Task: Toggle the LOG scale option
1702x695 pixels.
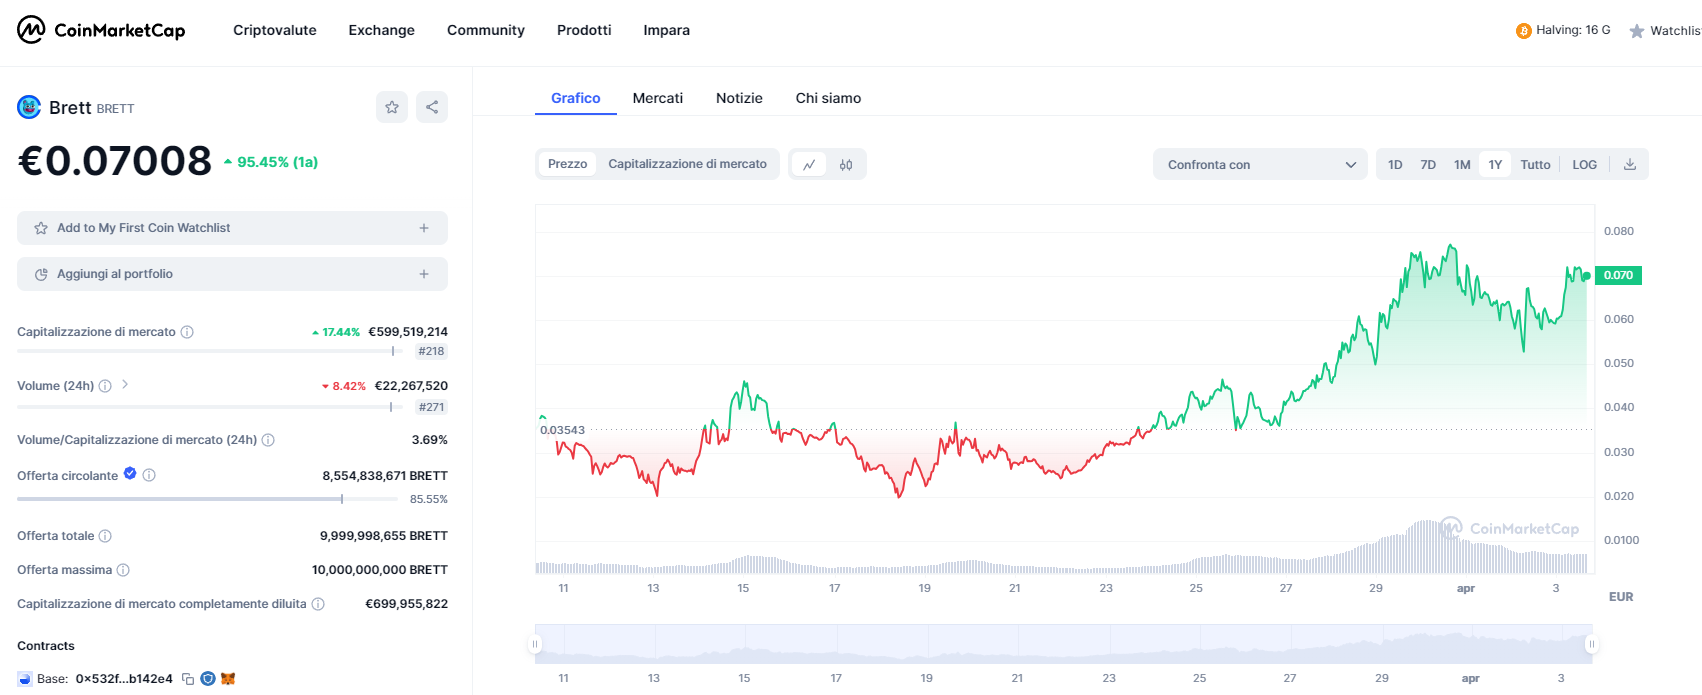Action: tap(1584, 165)
